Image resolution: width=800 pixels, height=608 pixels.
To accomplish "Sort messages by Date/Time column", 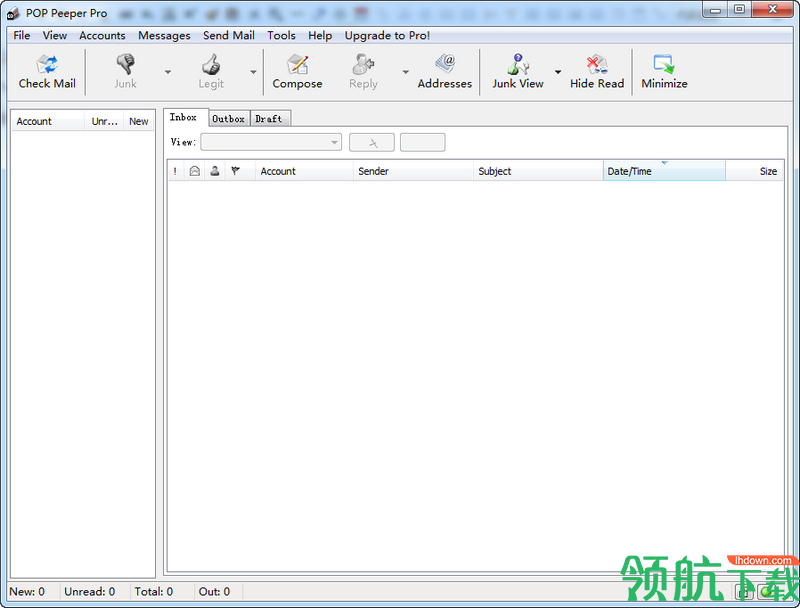I will 664,171.
